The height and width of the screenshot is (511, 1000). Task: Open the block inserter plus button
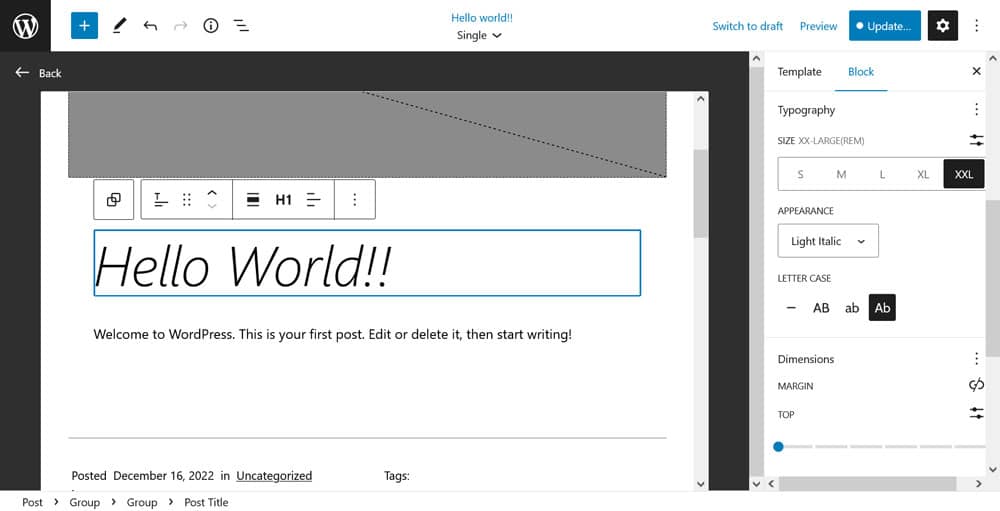[84, 26]
